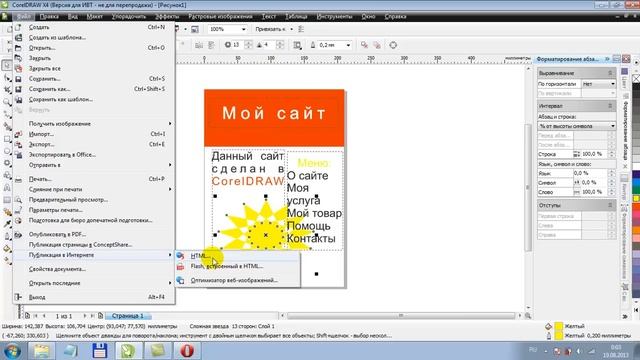Click the floppy disk icon in the taskbar
Viewport: 640px width, 360px height.
[x=100, y=351]
